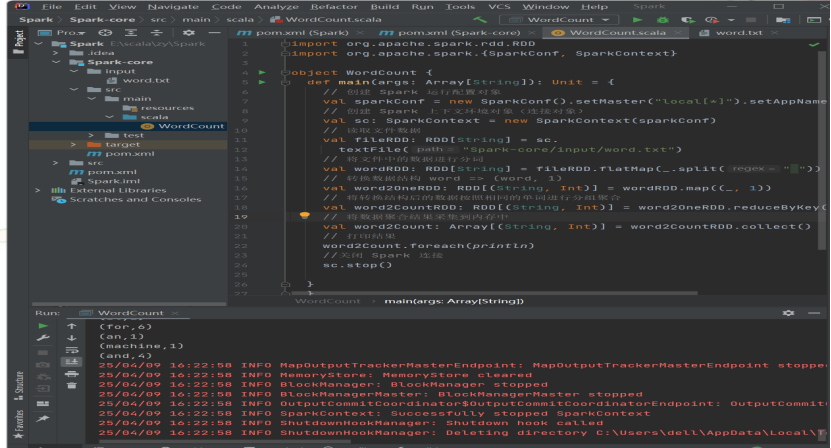831x448 pixels.
Task: Click the scala breadcrumb in navigation bar
Action: (x=240, y=20)
